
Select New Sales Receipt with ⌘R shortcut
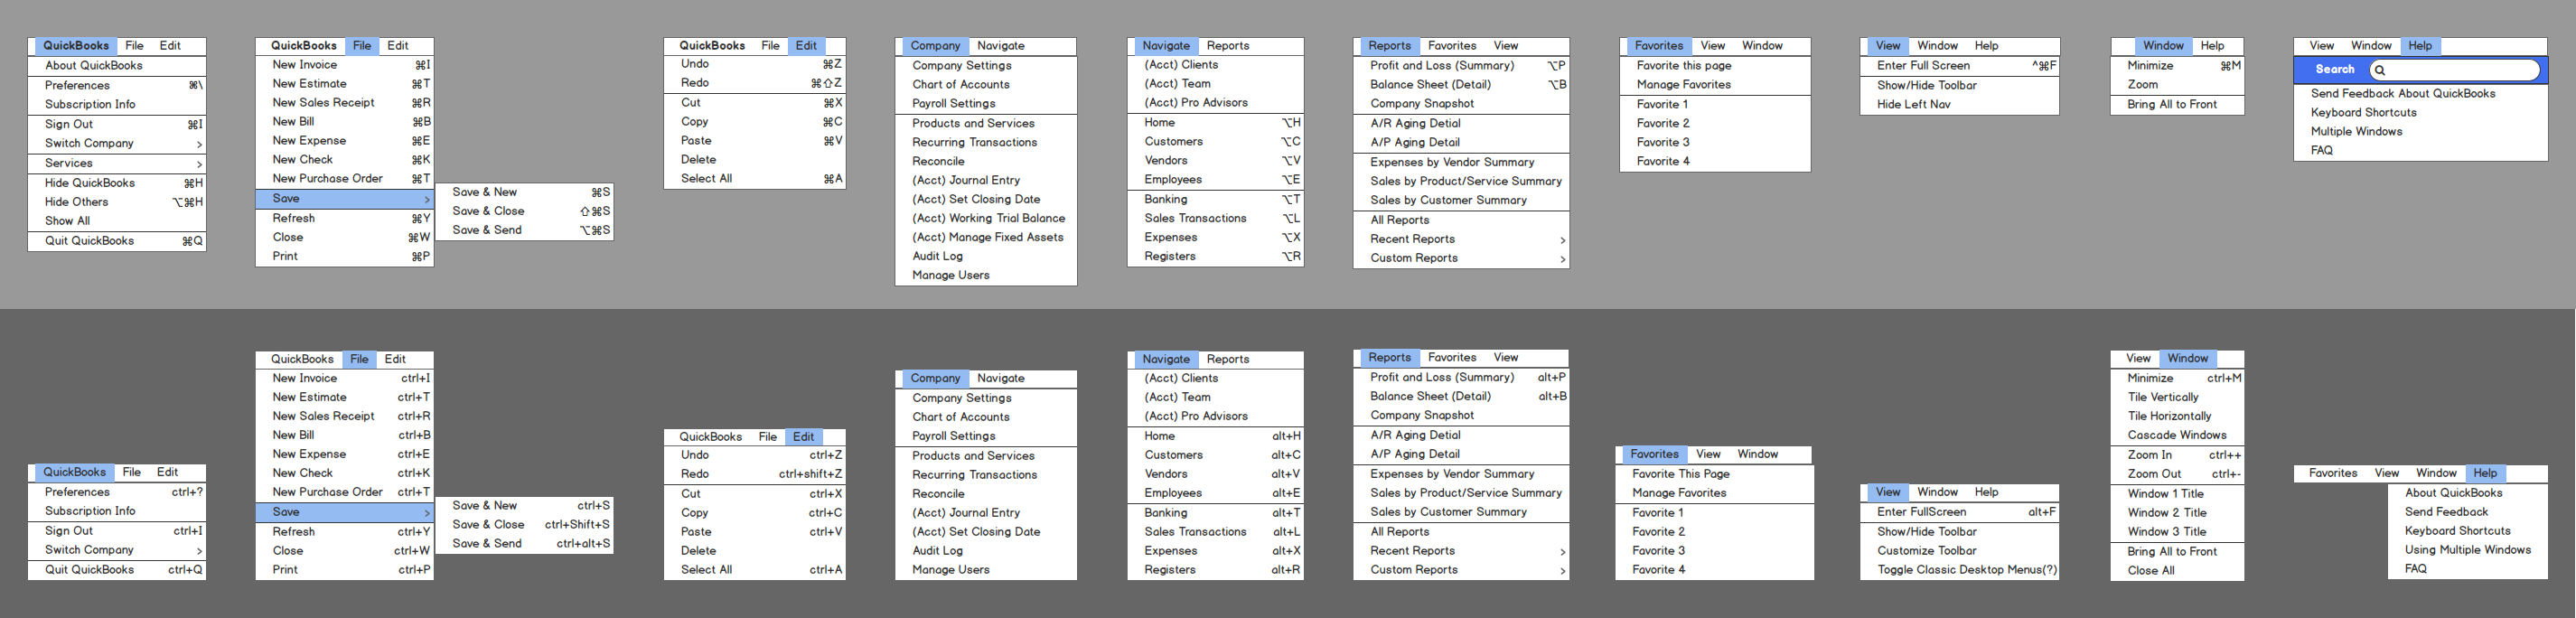pyautogui.click(x=345, y=103)
